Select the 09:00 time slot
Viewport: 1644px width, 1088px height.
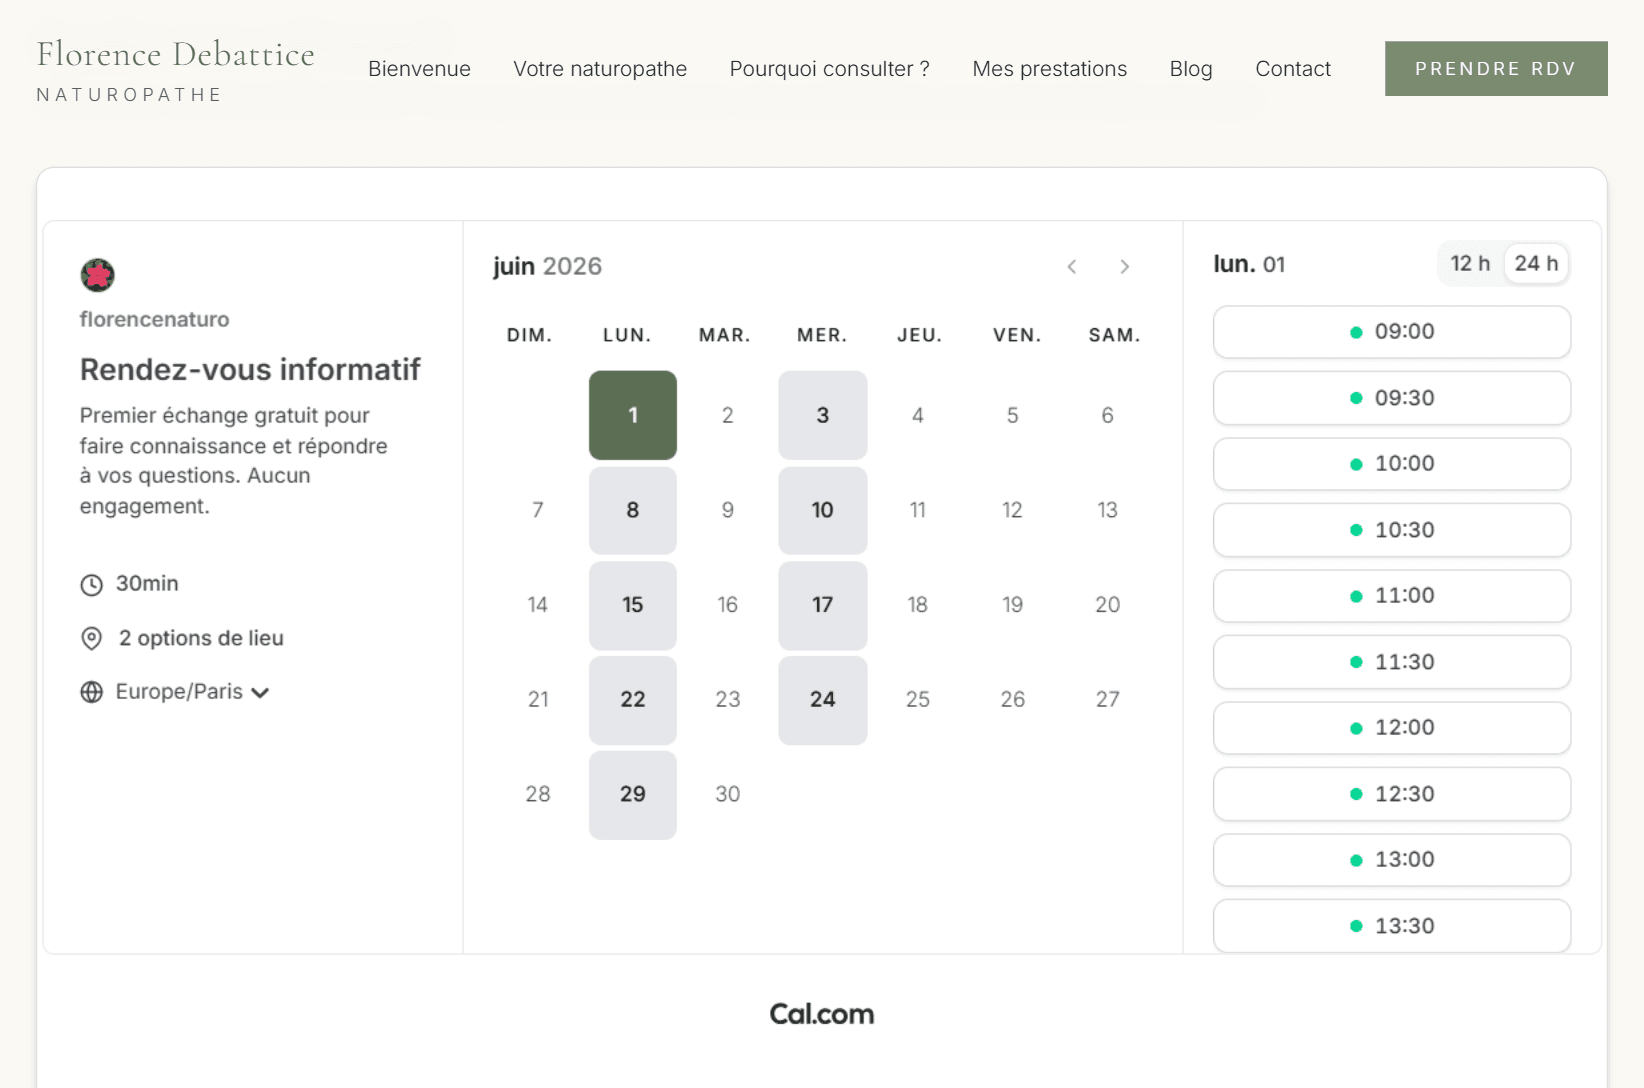(1392, 332)
